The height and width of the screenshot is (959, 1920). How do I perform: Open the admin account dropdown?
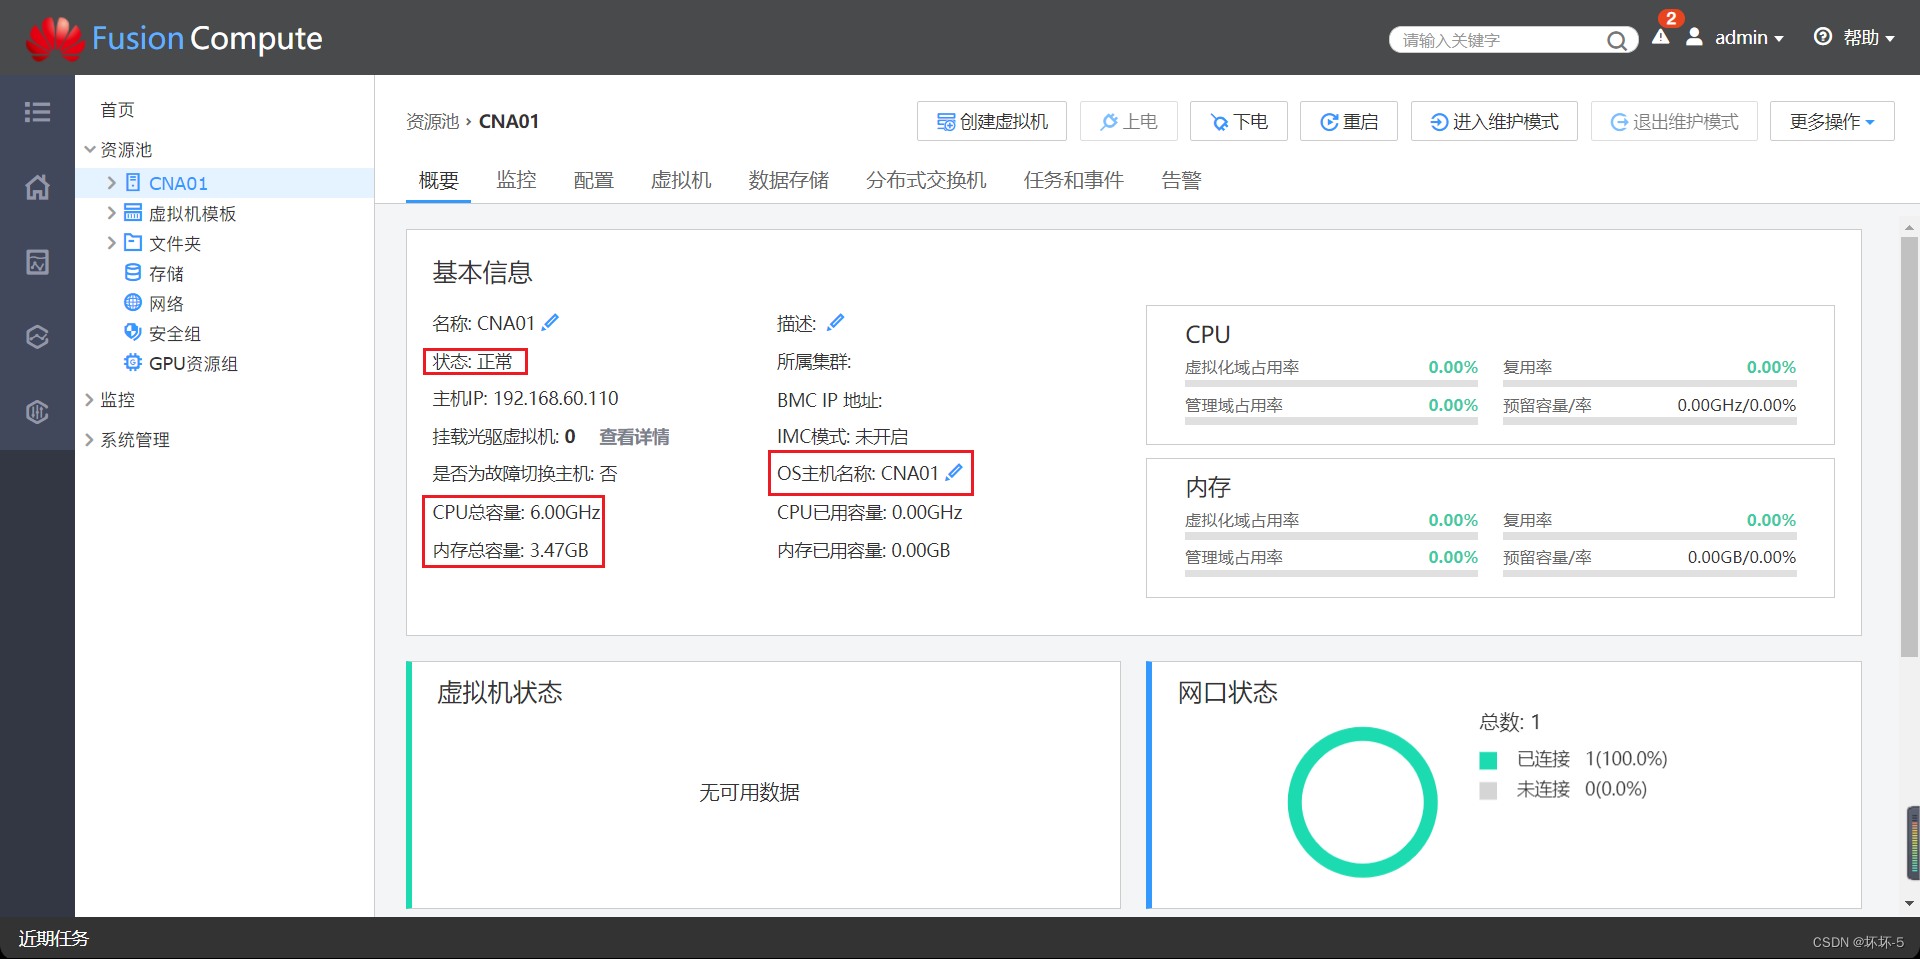pyautogui.click(x=1749, y=37)
